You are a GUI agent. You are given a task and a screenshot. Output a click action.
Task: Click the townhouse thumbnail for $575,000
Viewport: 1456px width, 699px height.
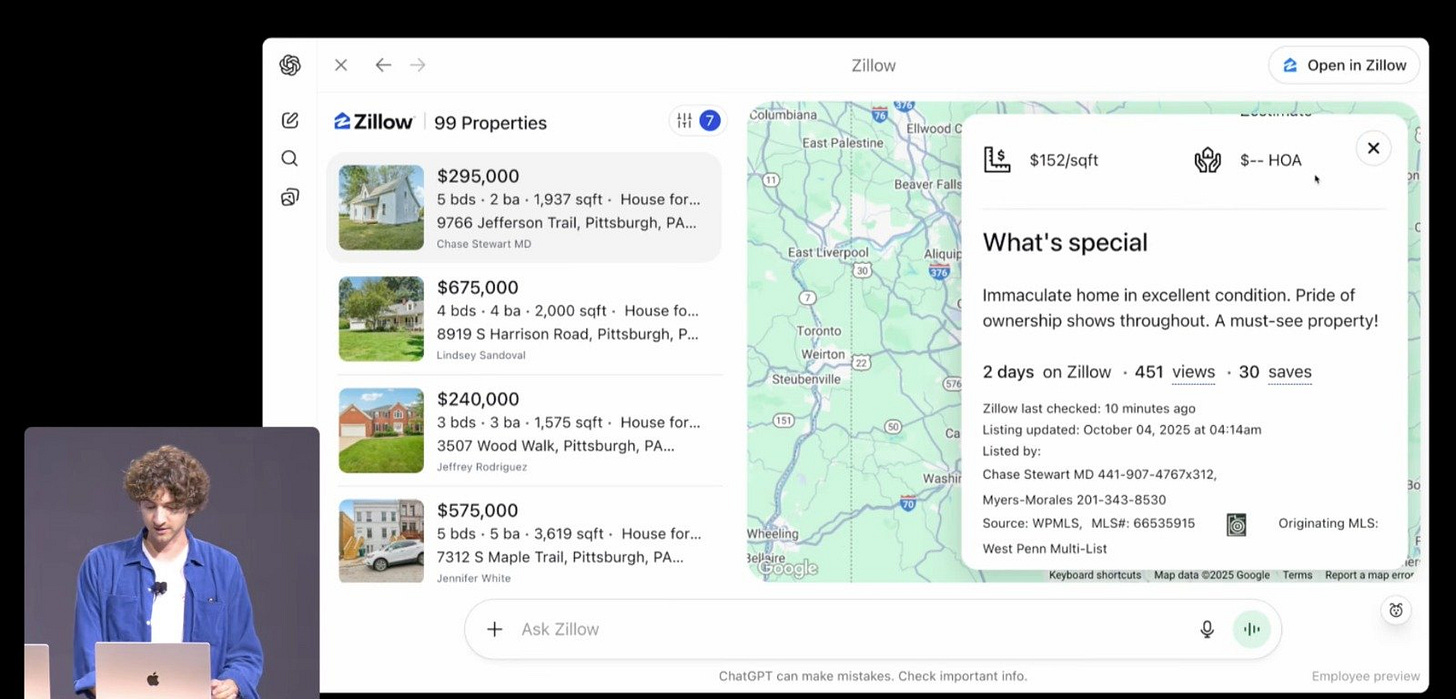coord(381,541)
